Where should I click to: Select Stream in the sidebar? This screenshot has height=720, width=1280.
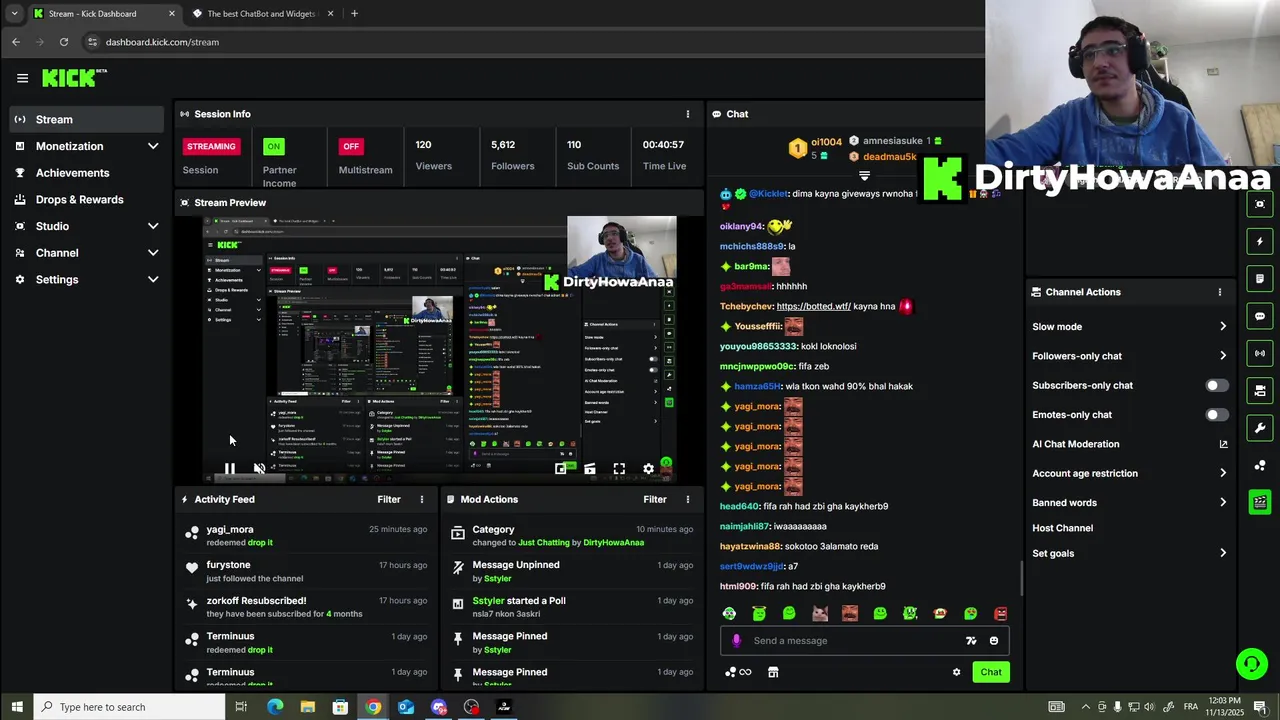[85, 119]
